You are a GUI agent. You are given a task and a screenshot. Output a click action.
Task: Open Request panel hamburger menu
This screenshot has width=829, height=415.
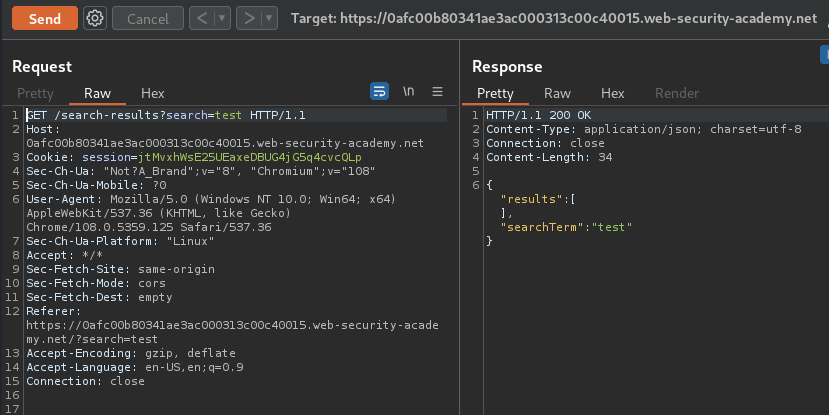437,91
